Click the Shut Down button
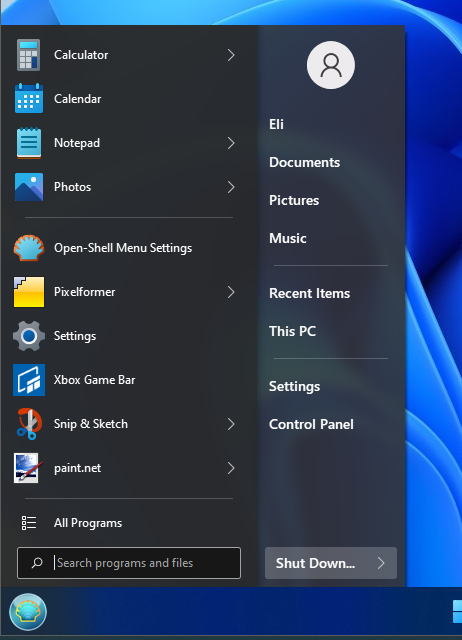462x640 pixels. (x=315, y=563)
